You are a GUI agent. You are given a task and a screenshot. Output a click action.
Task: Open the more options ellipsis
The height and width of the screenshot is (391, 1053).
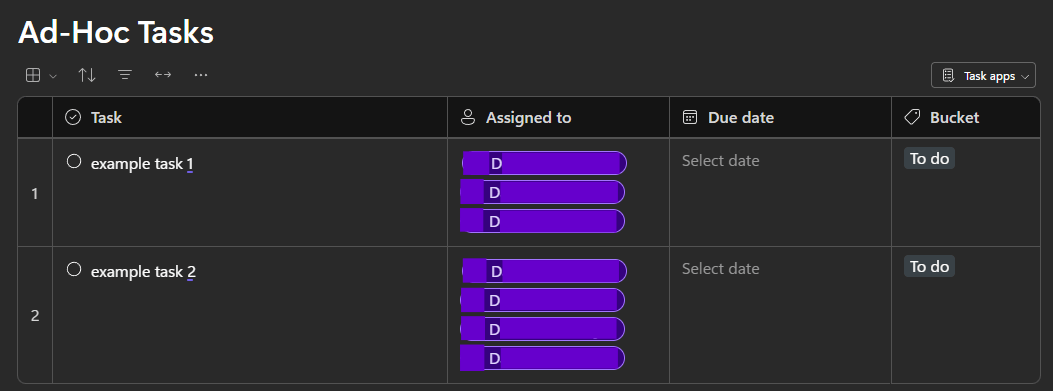coord(201,75)
